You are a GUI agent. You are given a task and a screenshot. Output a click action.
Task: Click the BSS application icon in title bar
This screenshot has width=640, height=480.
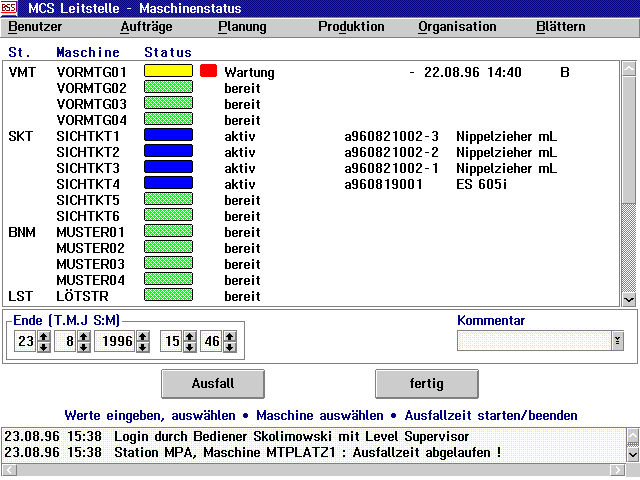pos(9,8)
